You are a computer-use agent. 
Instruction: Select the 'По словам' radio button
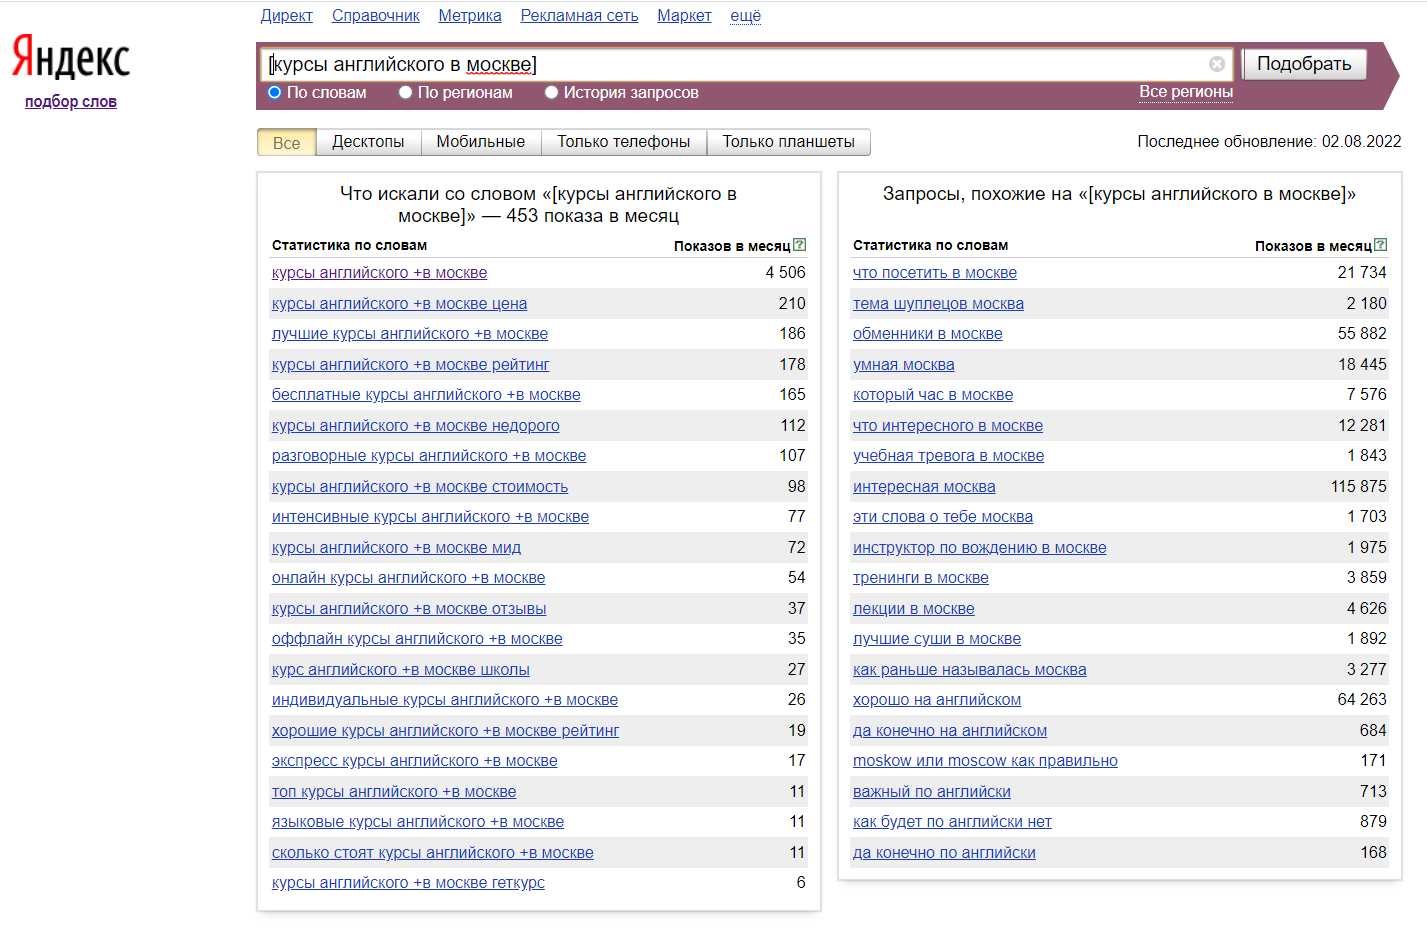tap(275, 93)
